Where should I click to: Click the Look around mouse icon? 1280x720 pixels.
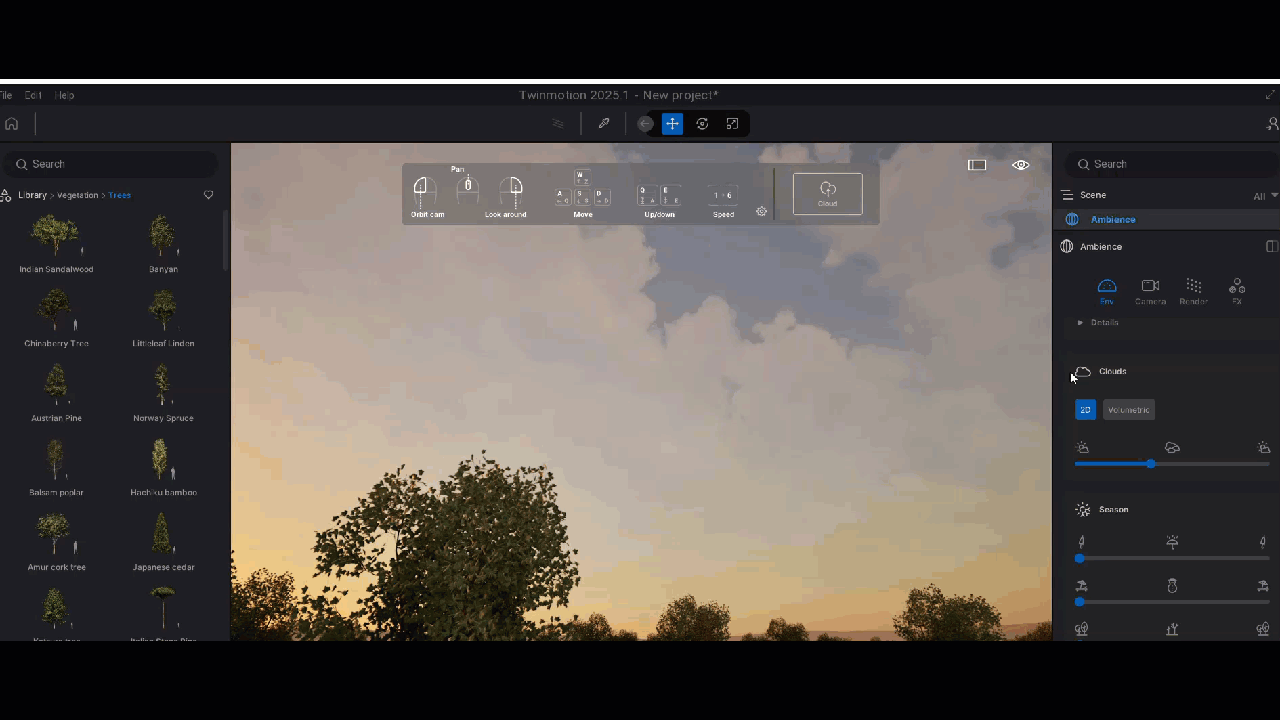click(511, 192)
